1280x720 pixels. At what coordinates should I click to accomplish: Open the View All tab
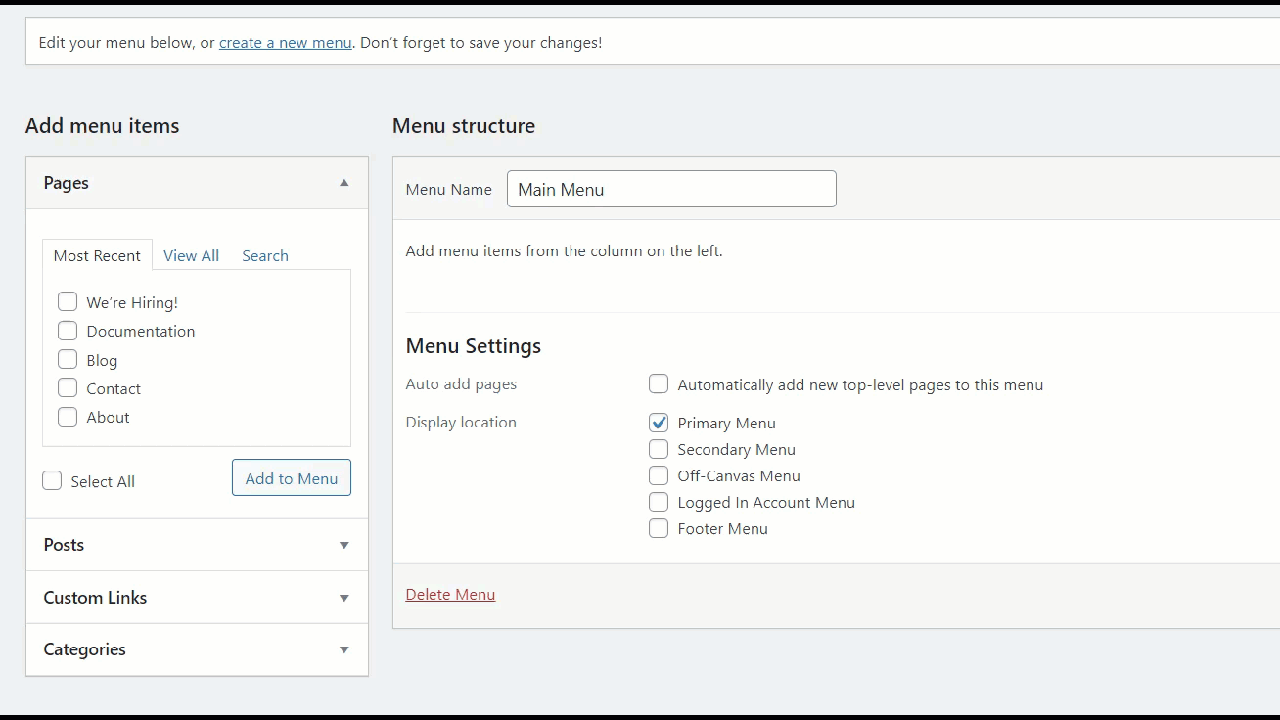pos(191,255)
